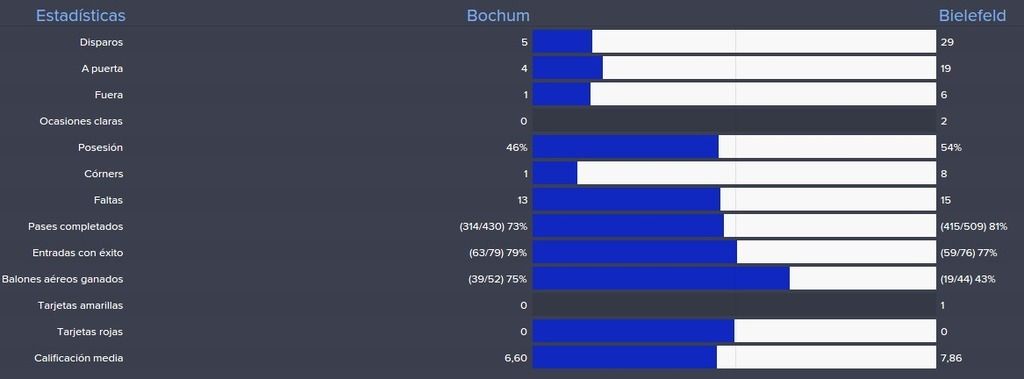Screen dimensions: 1024x379
Task: Select the Ocasiones claras row label
Action: point(81,122)
